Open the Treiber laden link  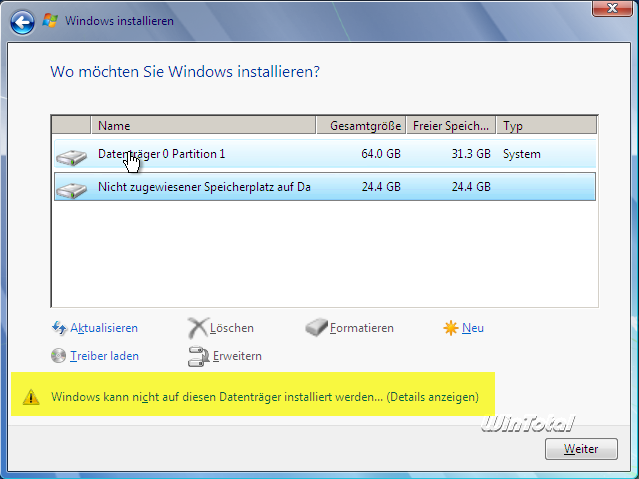pyautogui.click(x=104, y=356)
